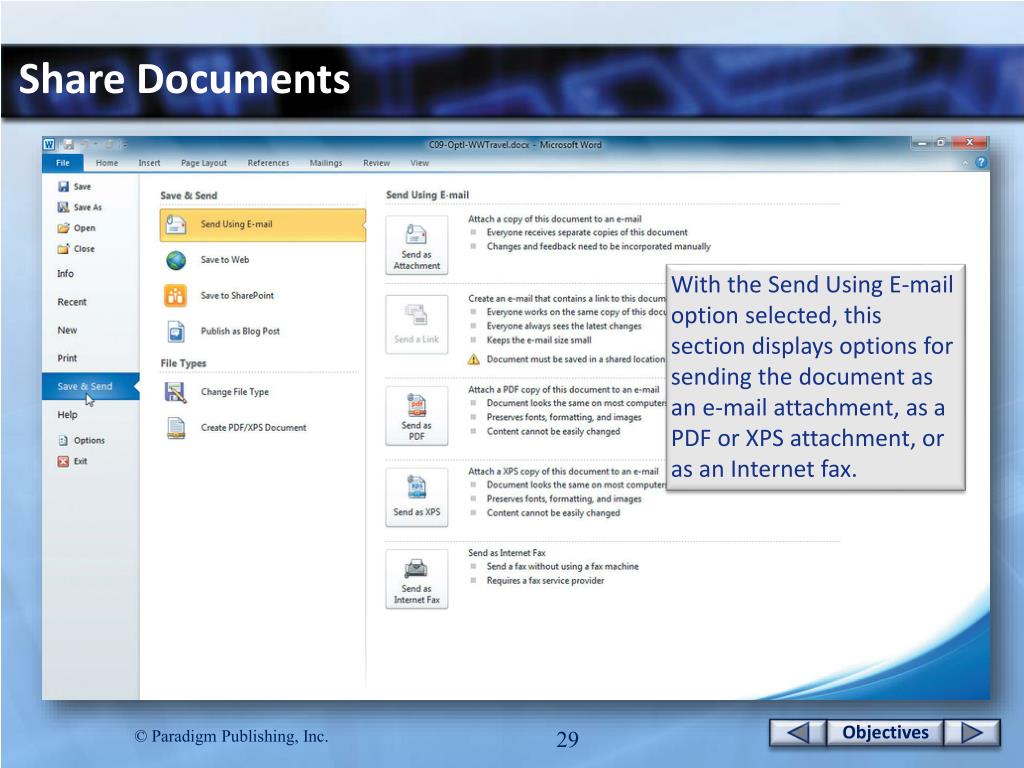Choose the Save to Web option
The image size is (1024, 768).
point(263,260)
